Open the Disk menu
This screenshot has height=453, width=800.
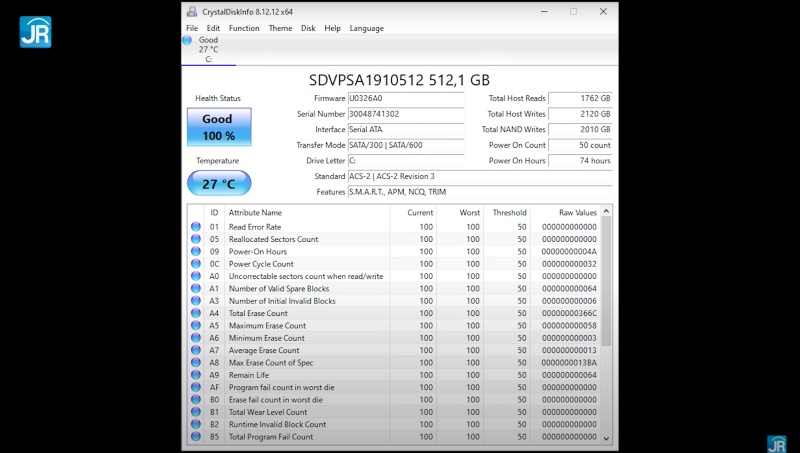pyautogui.click(x=308, y=28)
